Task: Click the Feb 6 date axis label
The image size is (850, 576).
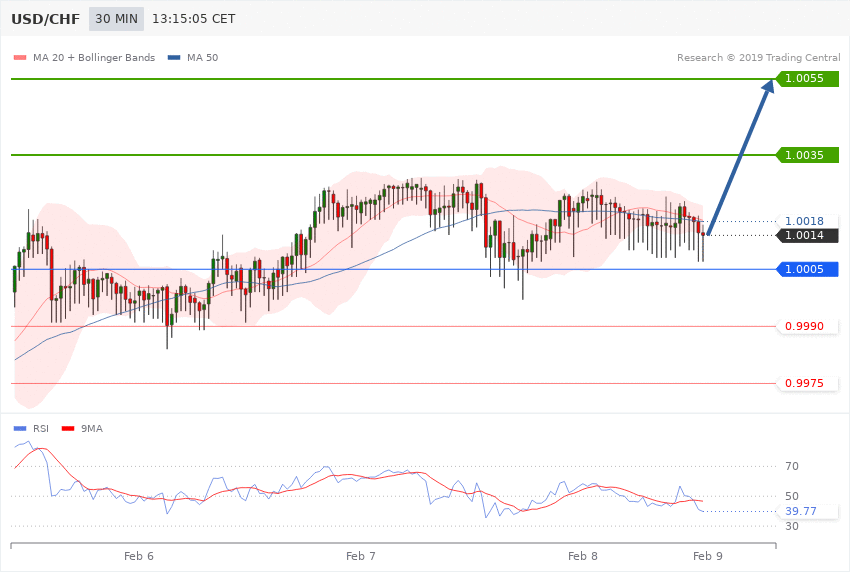Action: pyautogui.click(x=139, y=556)
